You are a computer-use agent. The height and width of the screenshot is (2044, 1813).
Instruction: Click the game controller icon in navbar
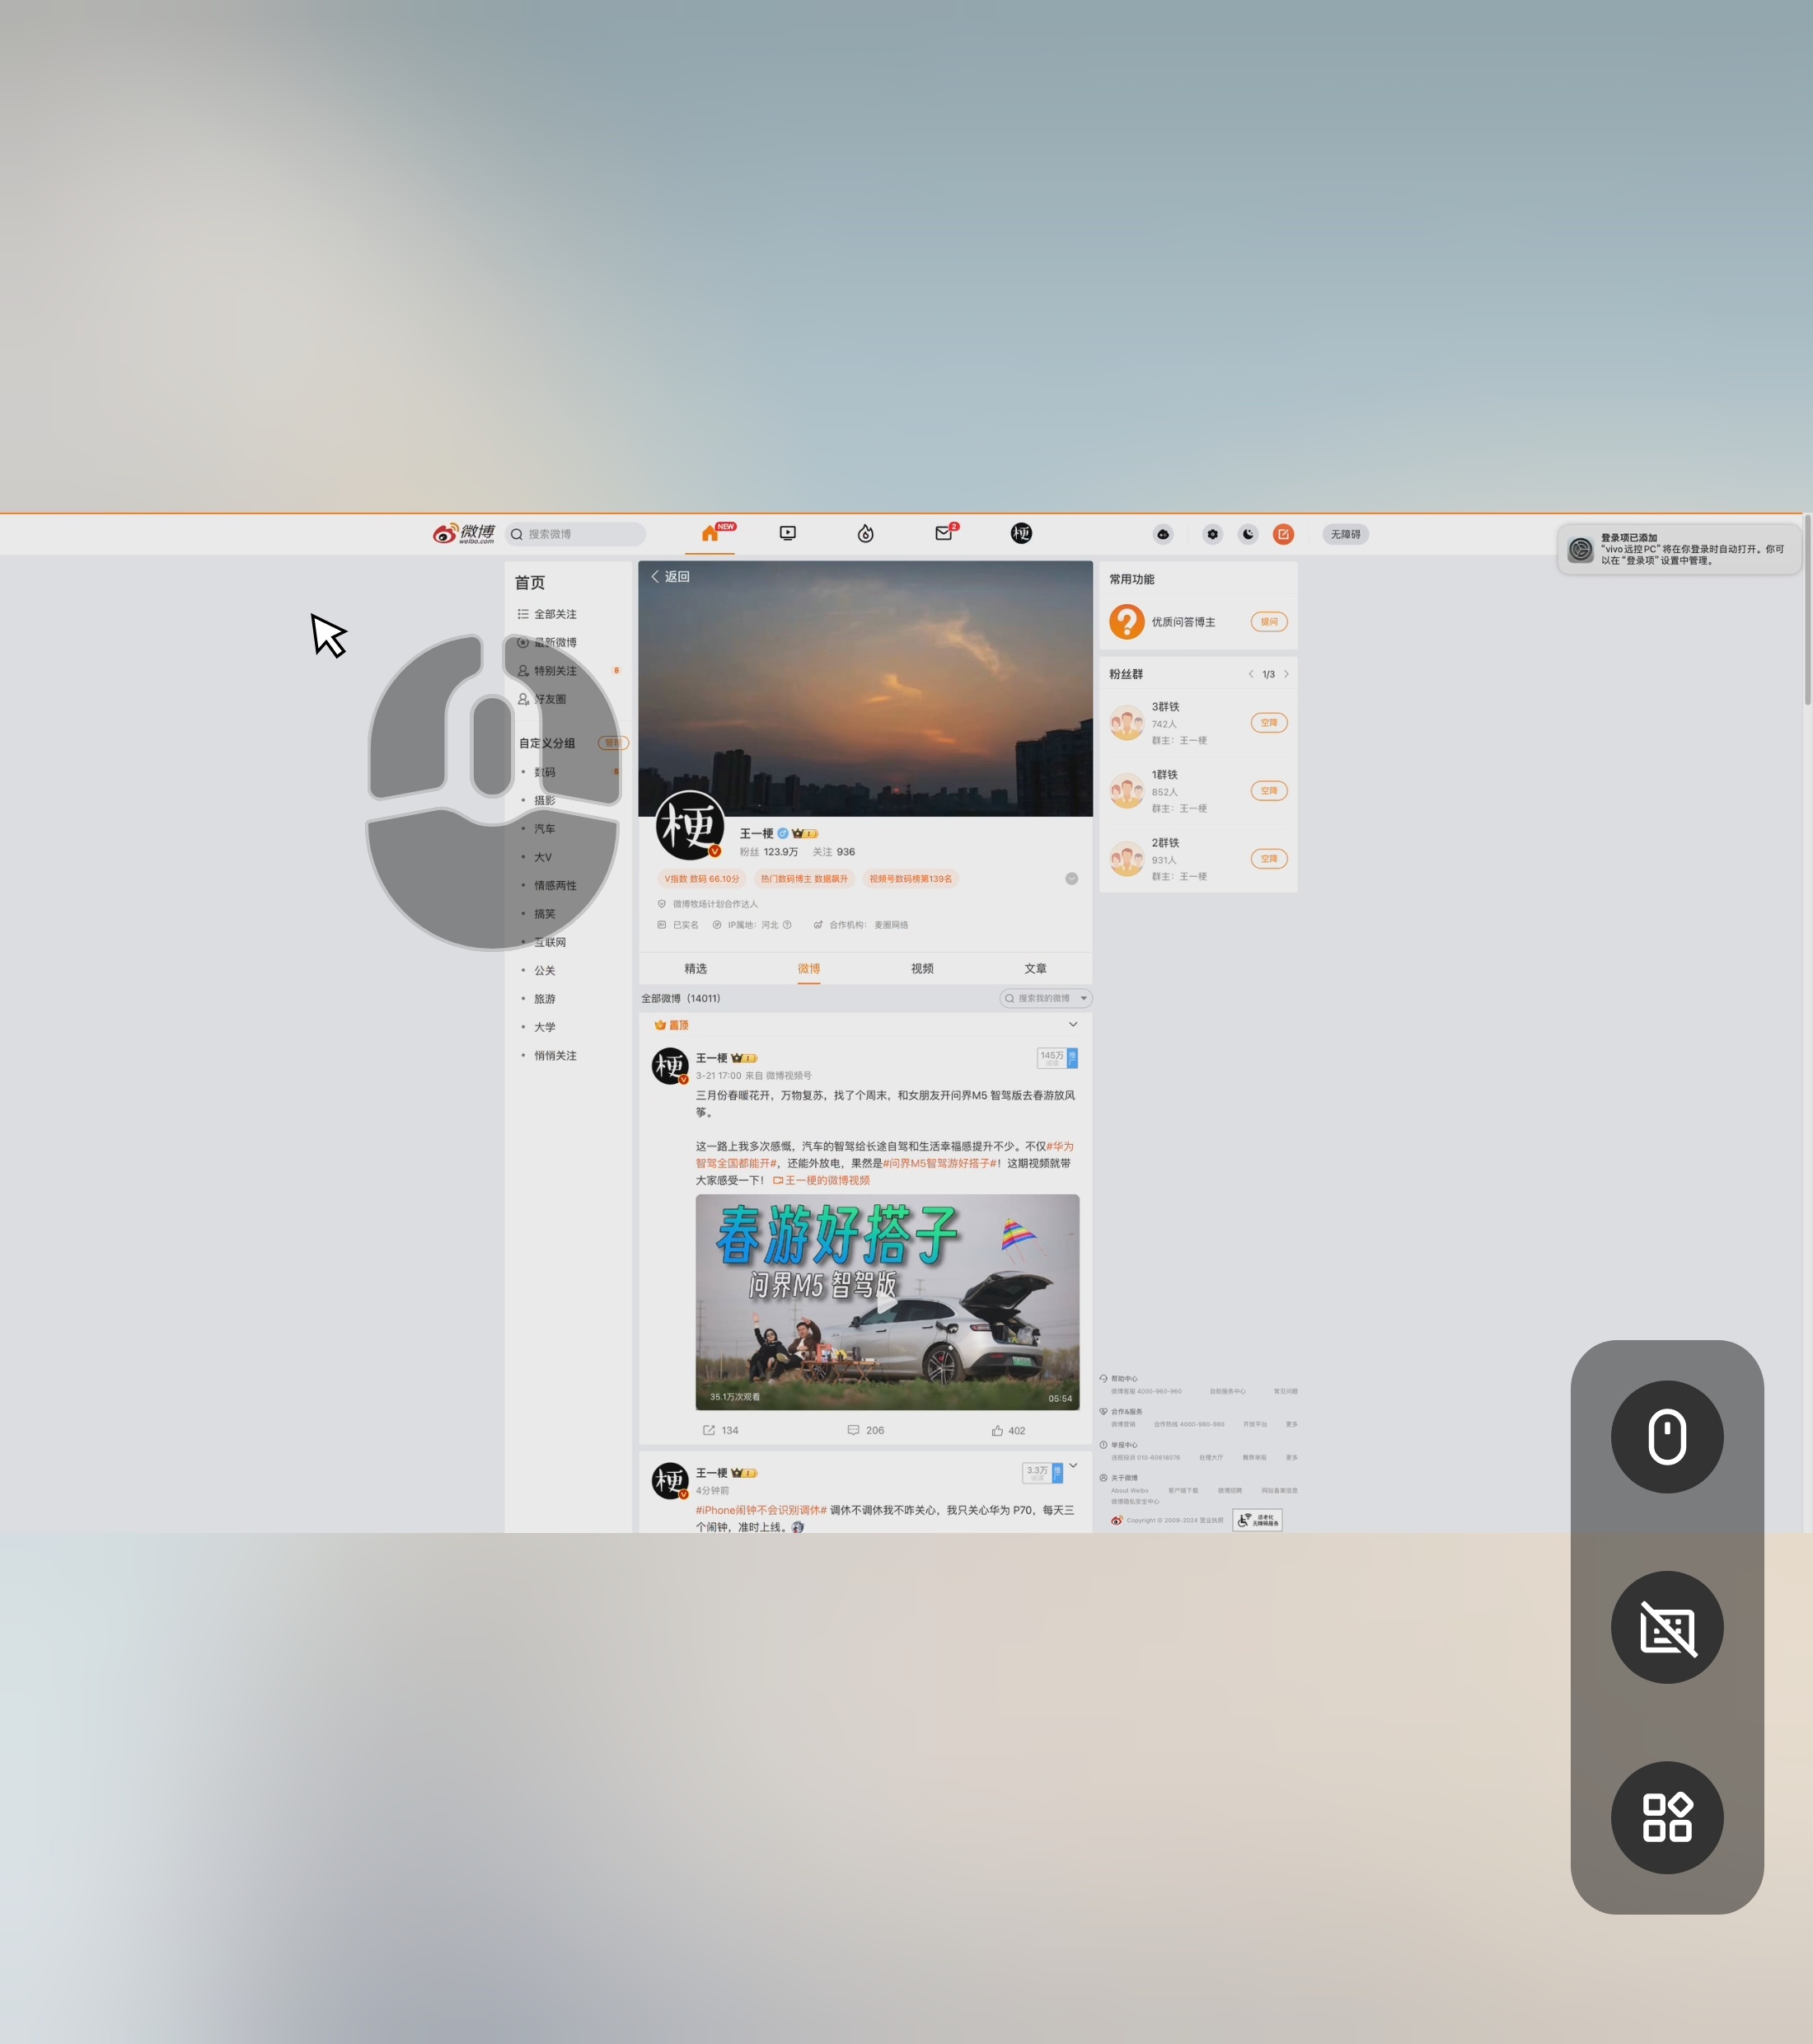(x=1163, y=534)
